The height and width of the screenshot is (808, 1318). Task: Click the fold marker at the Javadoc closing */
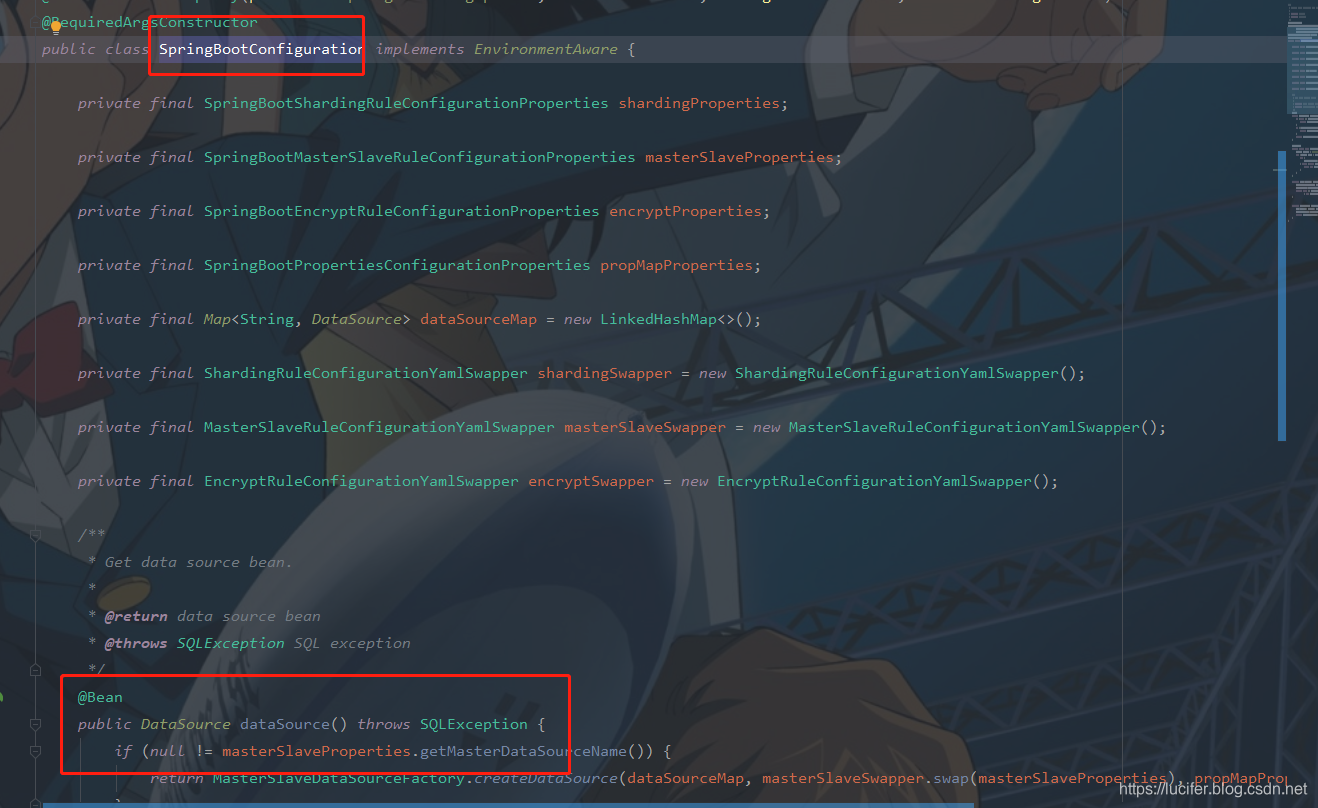click(35, 670)
